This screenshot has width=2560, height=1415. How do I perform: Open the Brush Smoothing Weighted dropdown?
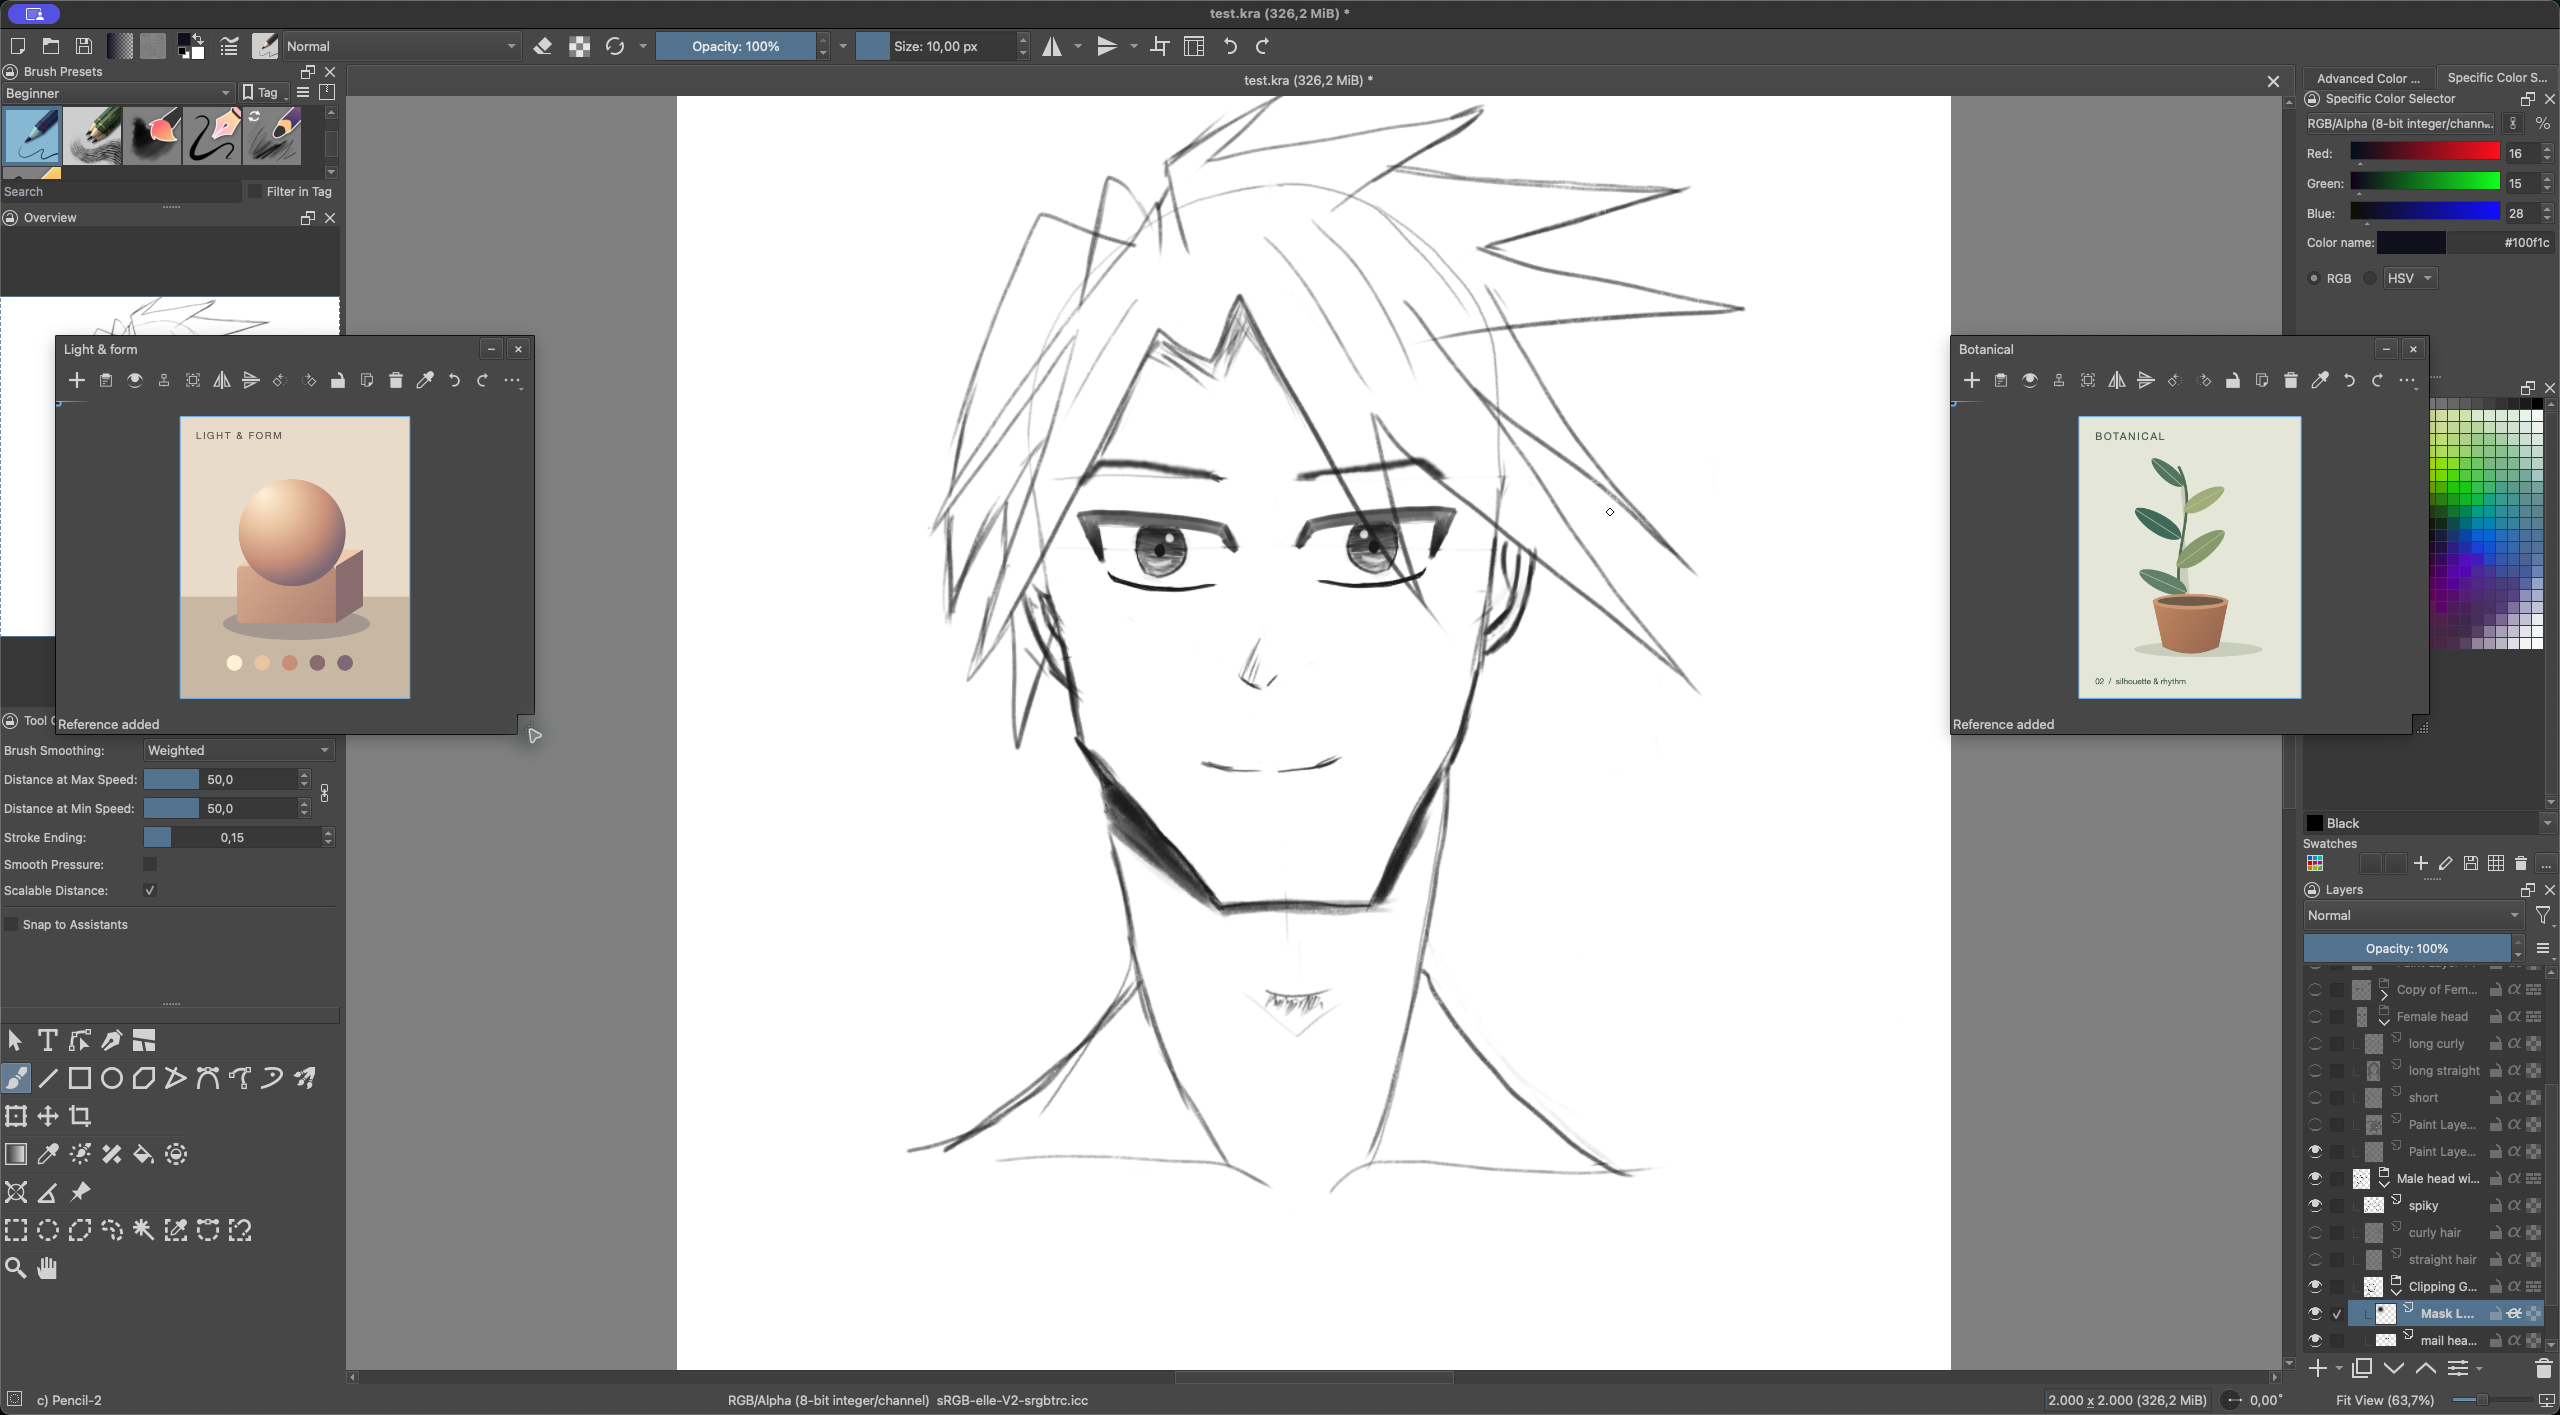238,750
